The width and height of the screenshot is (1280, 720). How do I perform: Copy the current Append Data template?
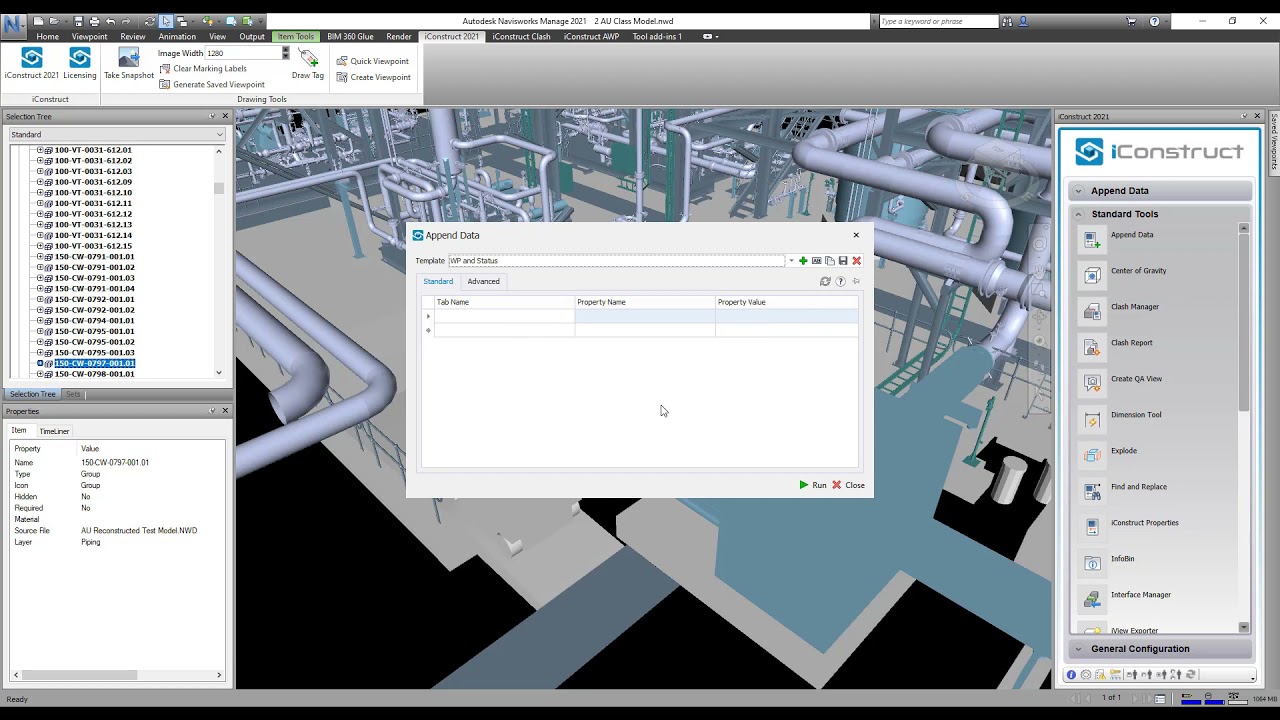click(x=829, y=261)
